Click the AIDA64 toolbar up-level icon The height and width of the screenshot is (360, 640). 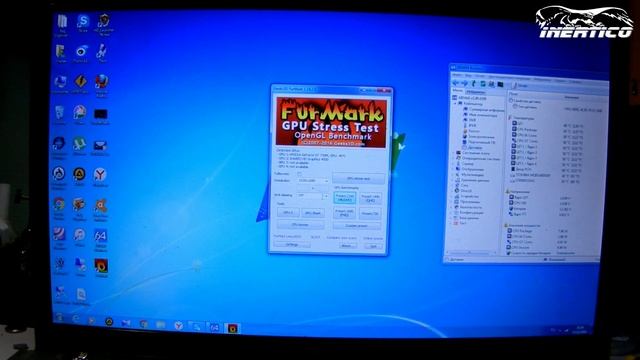(474, 84)
